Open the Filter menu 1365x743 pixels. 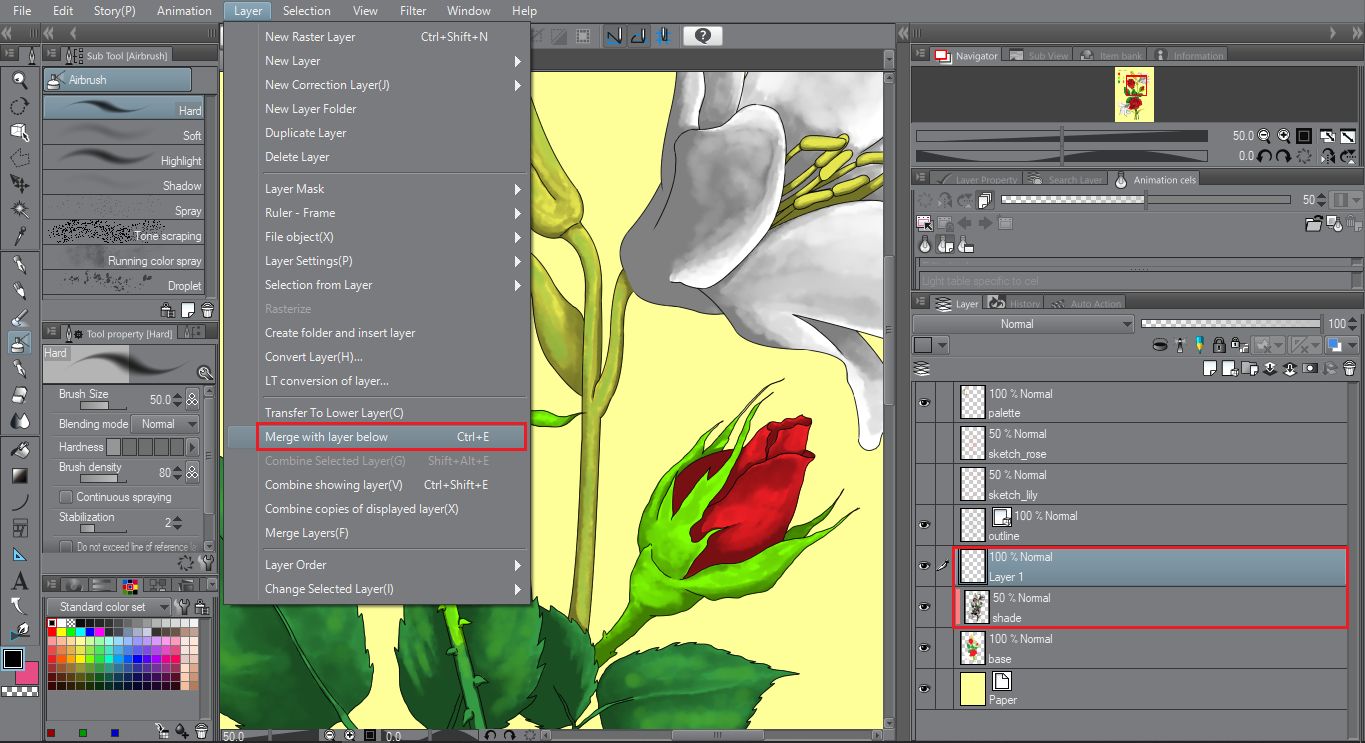[x=413, y=11]
